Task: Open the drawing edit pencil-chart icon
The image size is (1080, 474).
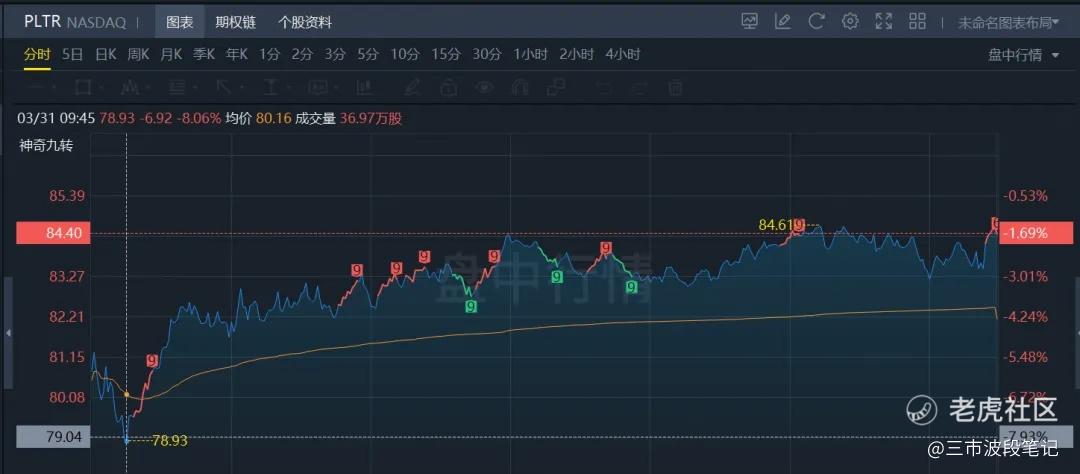Action: (782, 21)
